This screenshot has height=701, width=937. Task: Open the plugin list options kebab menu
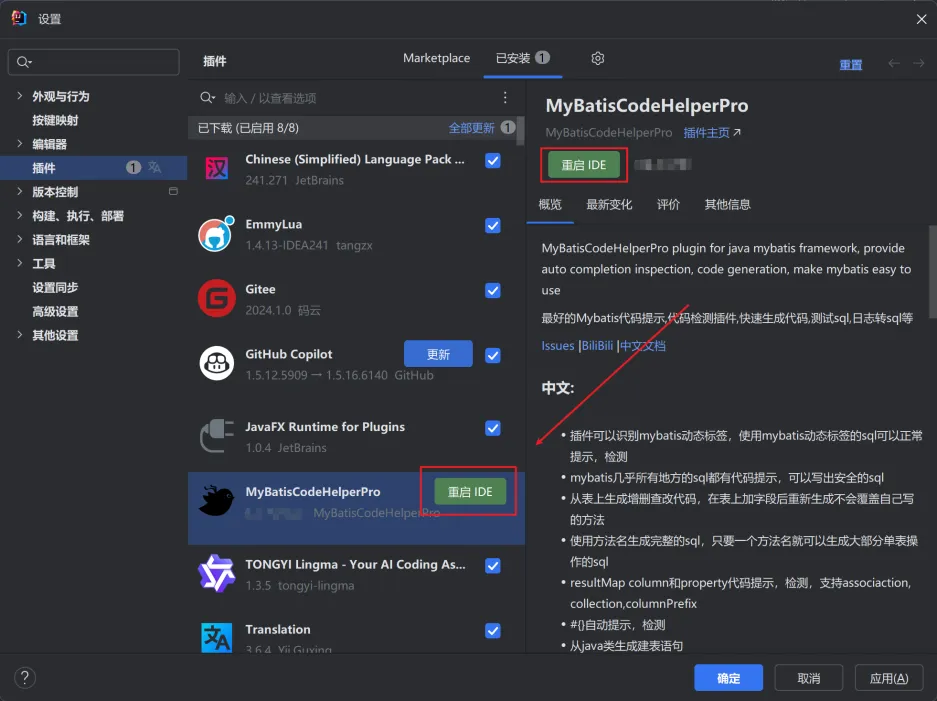point(505,97)
